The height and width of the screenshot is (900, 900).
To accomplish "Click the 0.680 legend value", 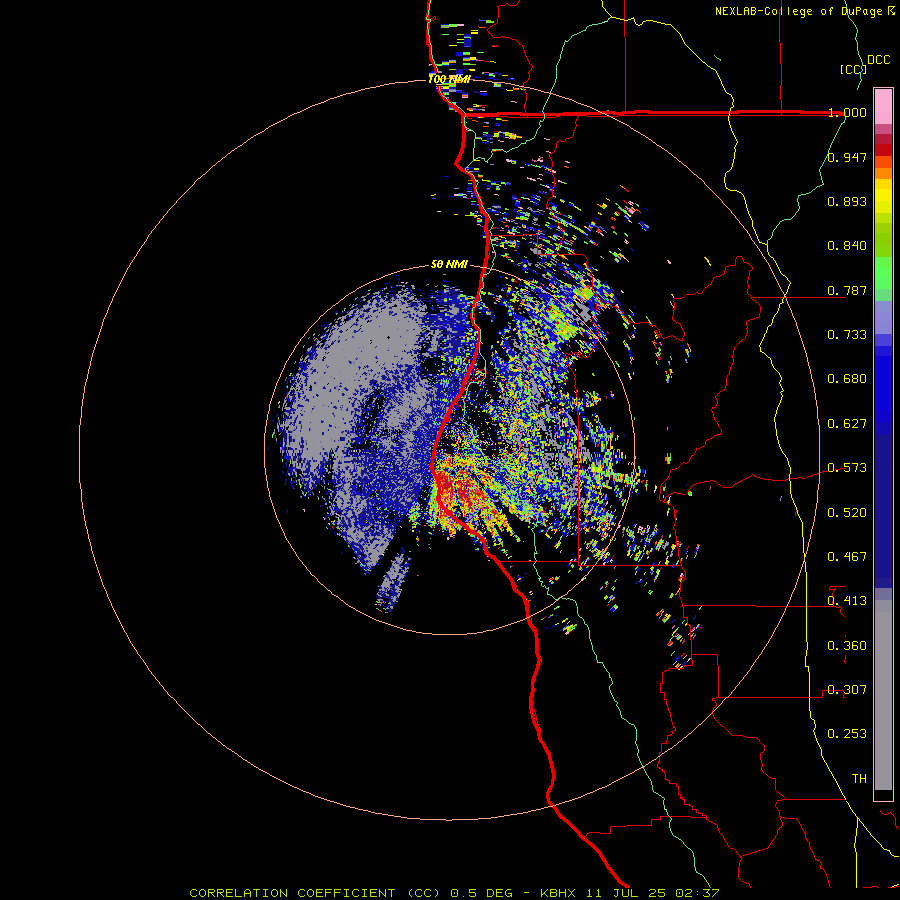I will click(x=847, y=379).
